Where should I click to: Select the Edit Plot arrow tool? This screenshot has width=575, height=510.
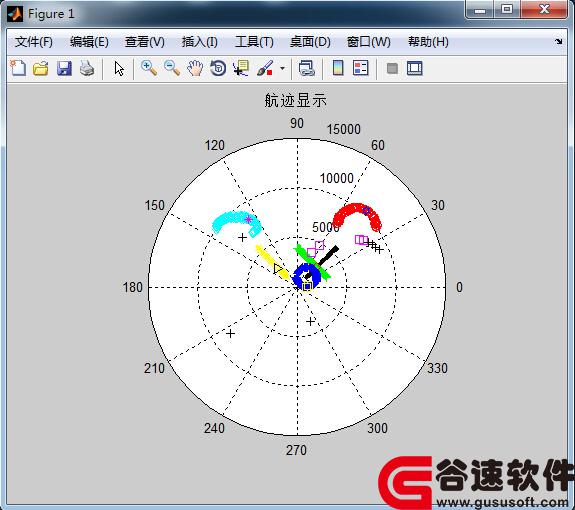[119, 69]
